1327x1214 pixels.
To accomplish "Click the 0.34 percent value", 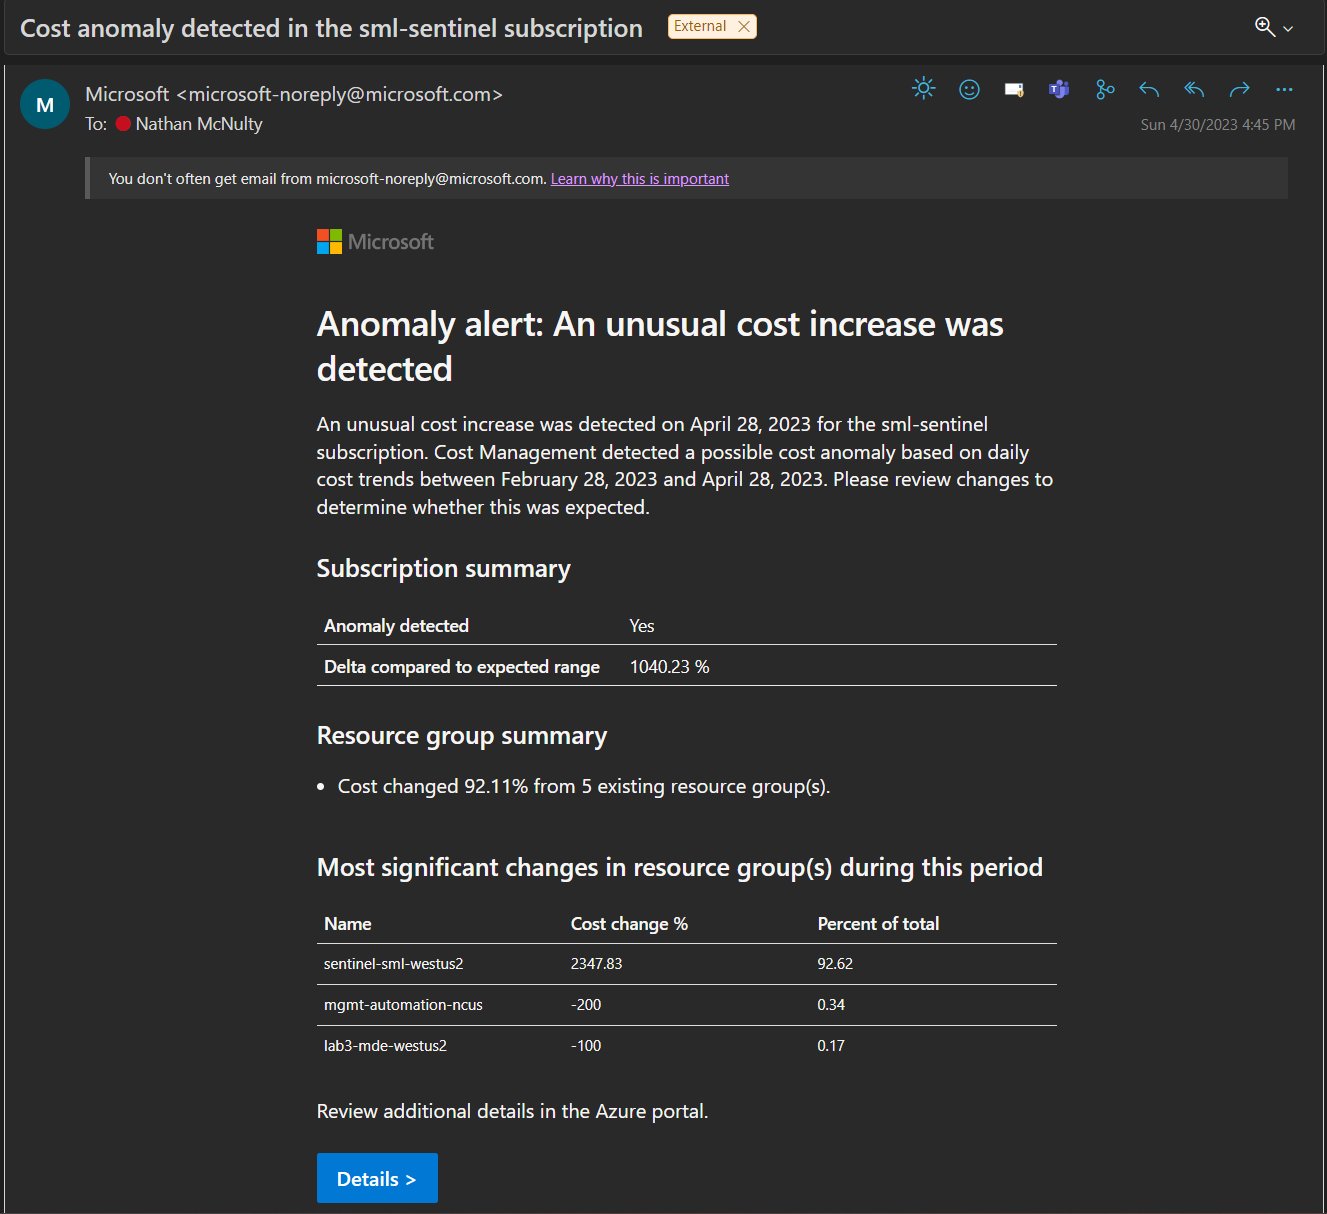I will 831,1005.
